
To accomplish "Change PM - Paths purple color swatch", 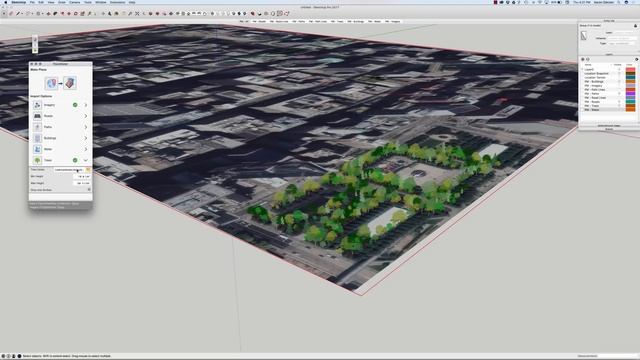I will coord(630,93).
